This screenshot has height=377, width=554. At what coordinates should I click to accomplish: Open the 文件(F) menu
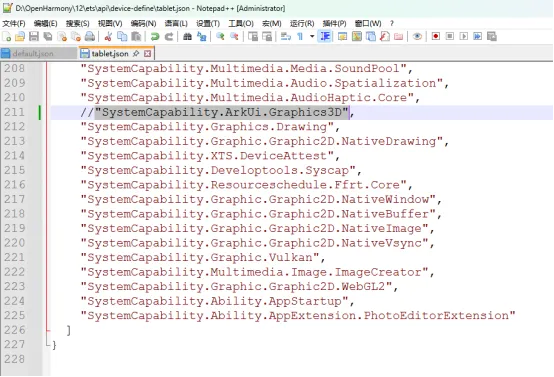[x=14, y=23]
